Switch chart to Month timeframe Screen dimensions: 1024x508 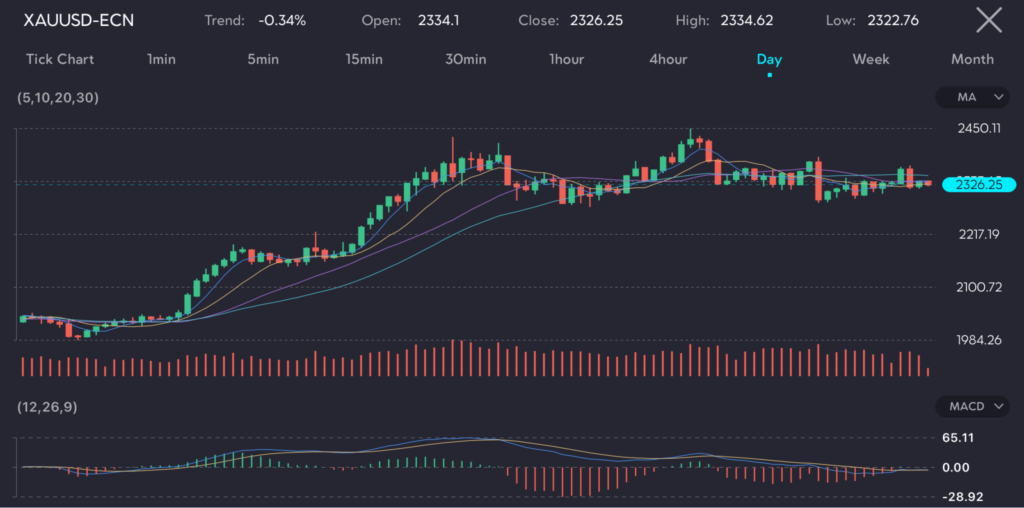click(x=972, y=59)
